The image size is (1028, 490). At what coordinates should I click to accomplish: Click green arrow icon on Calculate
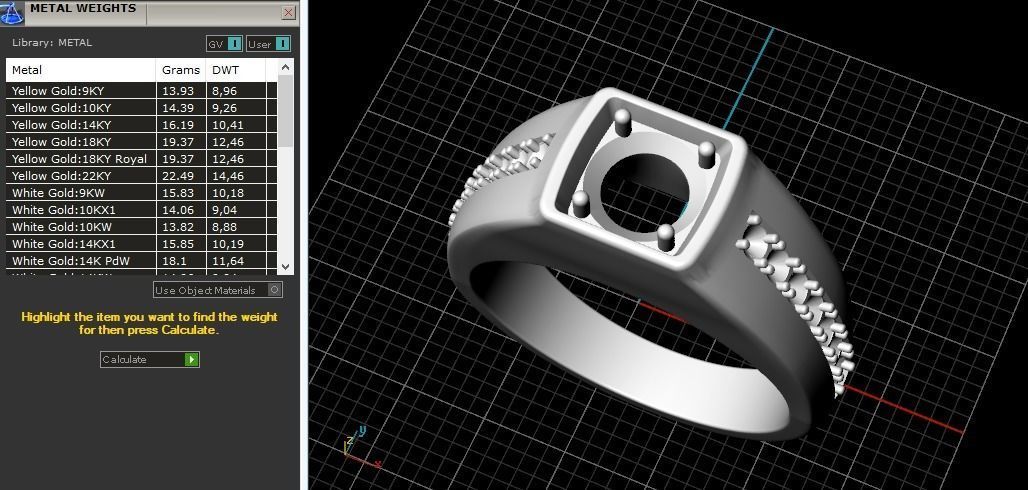pyautogui.click(x=191, y=359)
